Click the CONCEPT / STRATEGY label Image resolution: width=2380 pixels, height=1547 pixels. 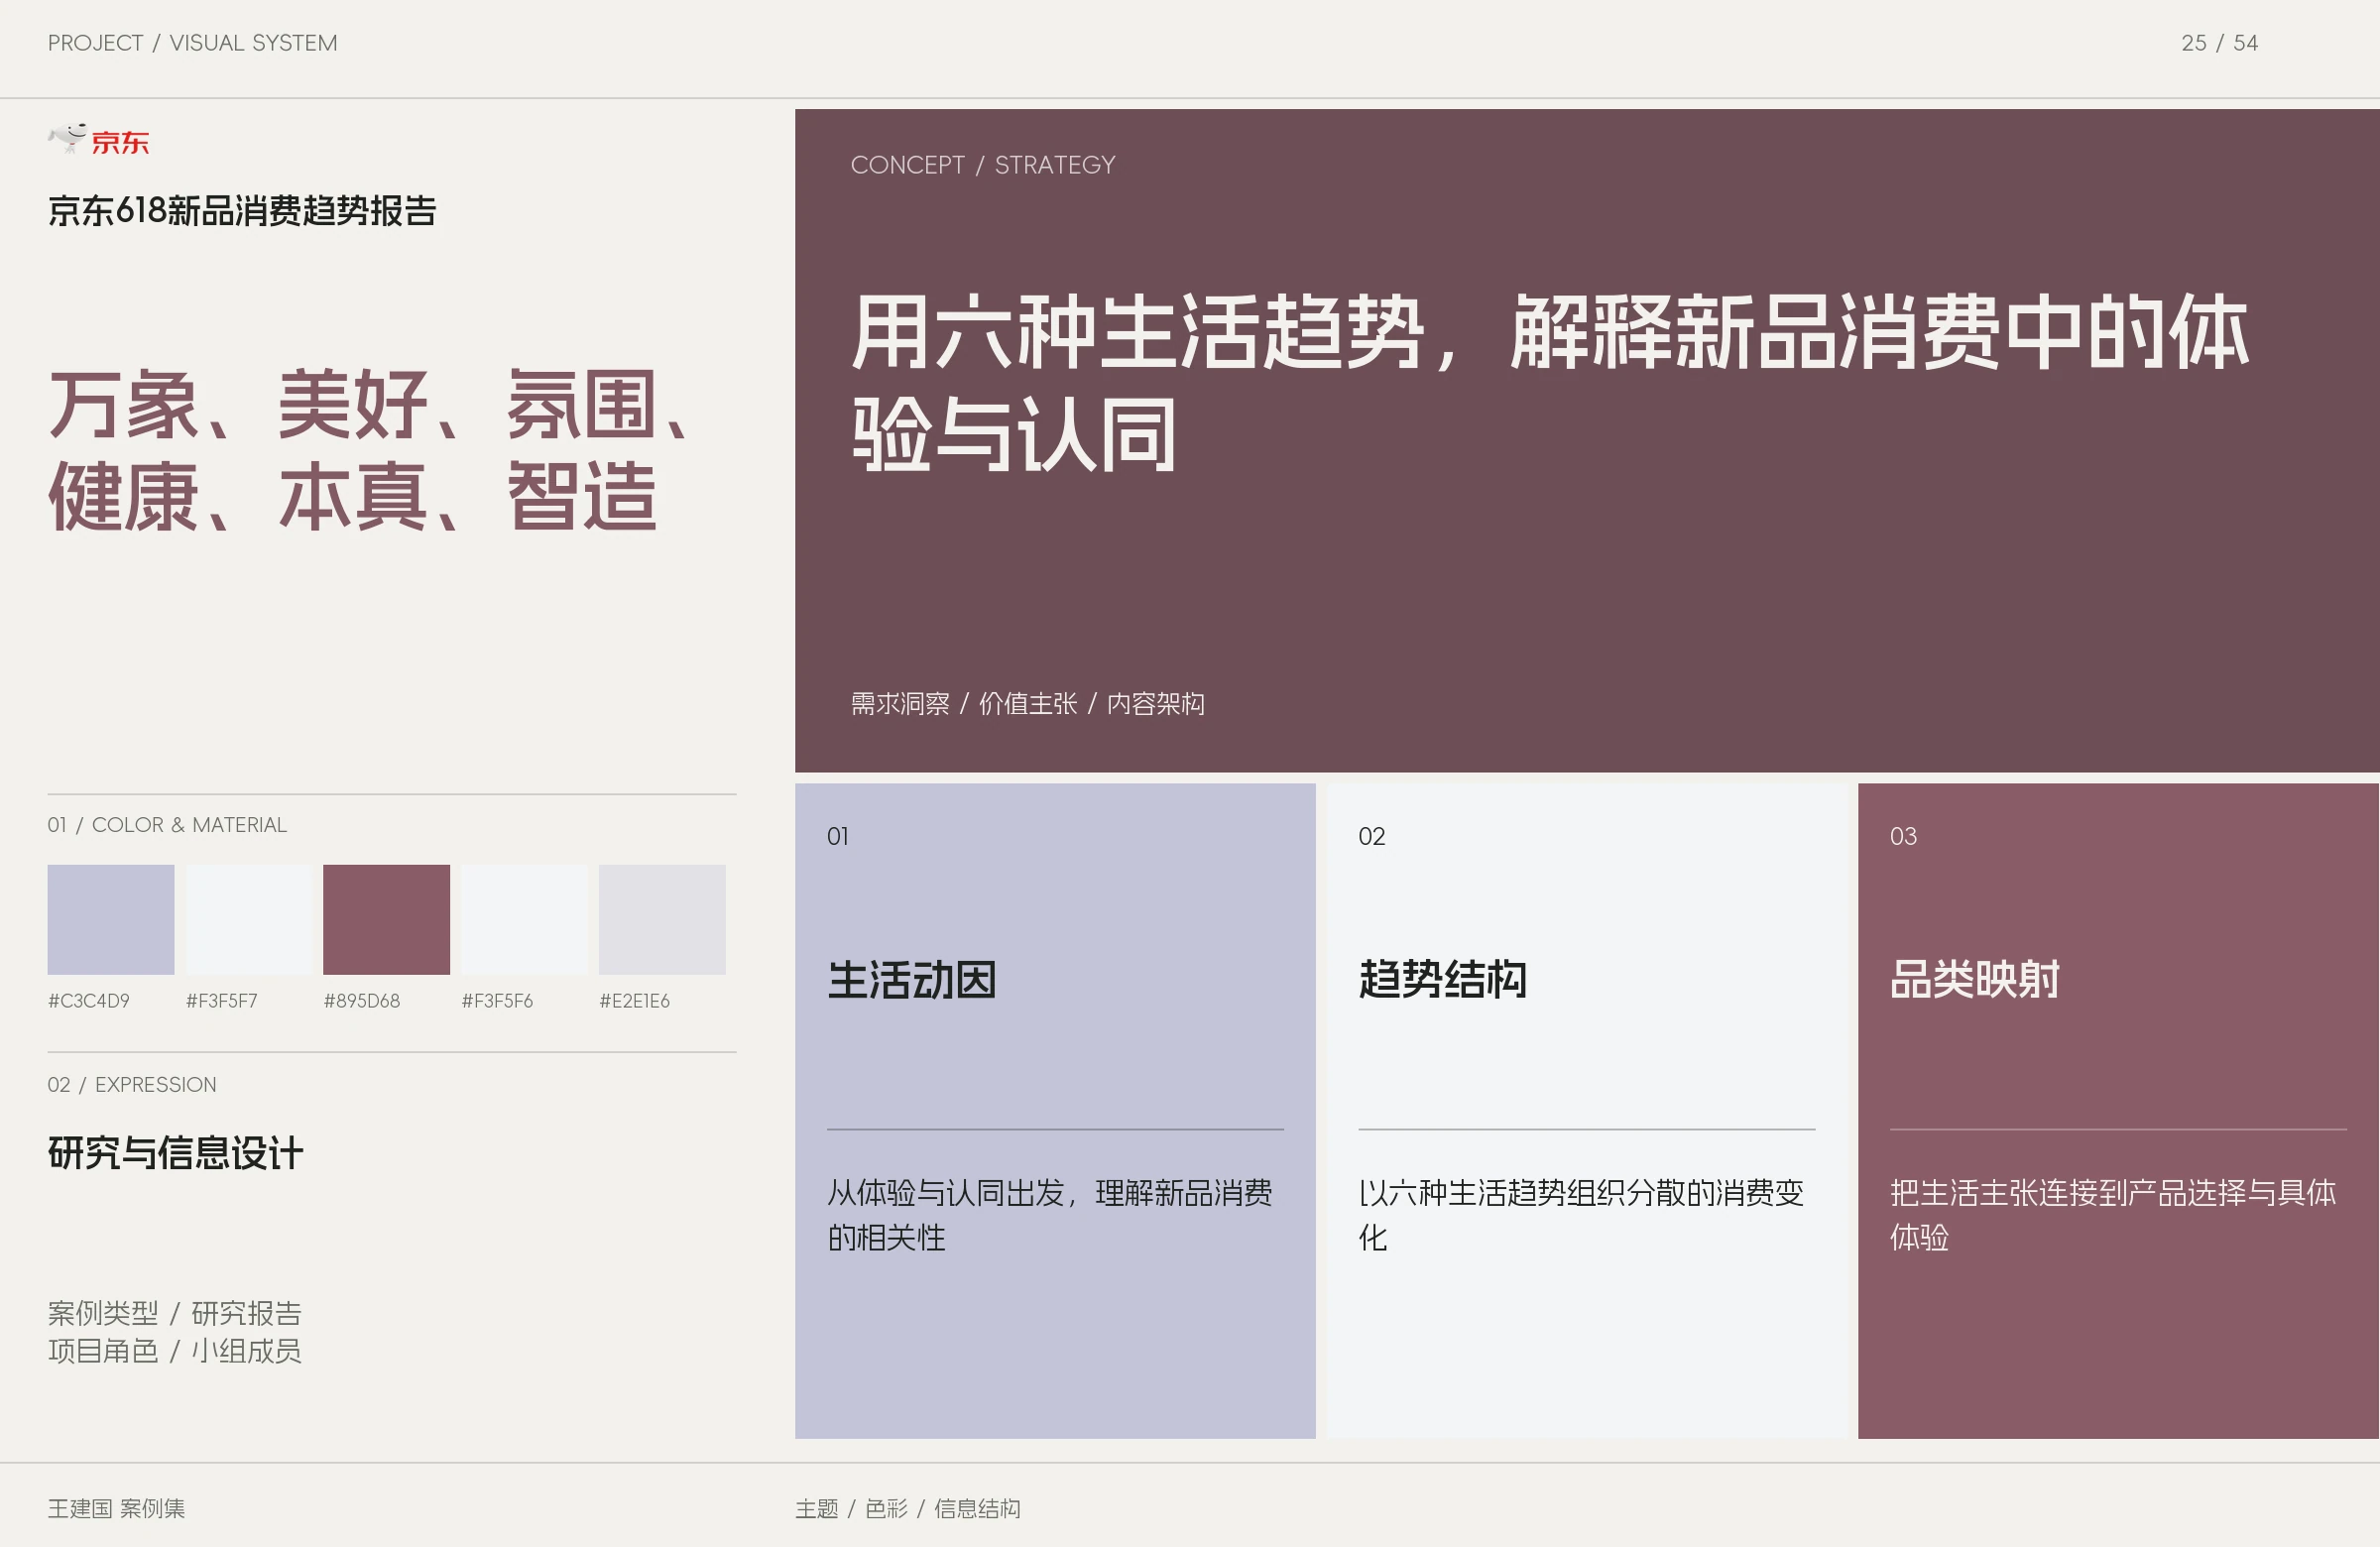coord(983,165)
